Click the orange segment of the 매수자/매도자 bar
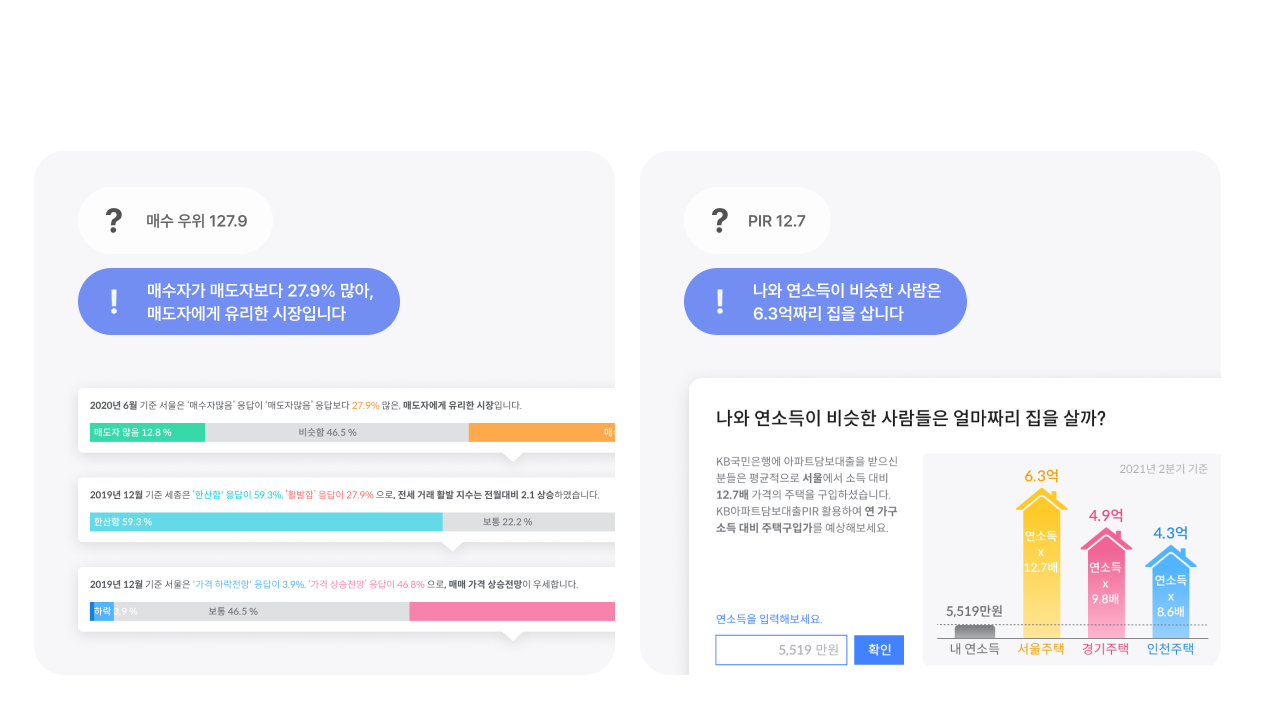This screenshot has width=1280, height=720. coord(541,433)
